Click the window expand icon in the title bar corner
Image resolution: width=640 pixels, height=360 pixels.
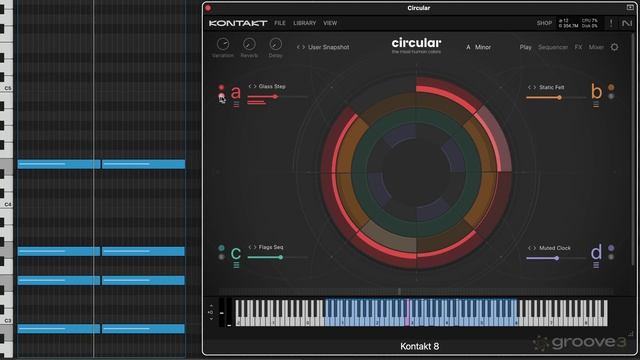(630, 8)
